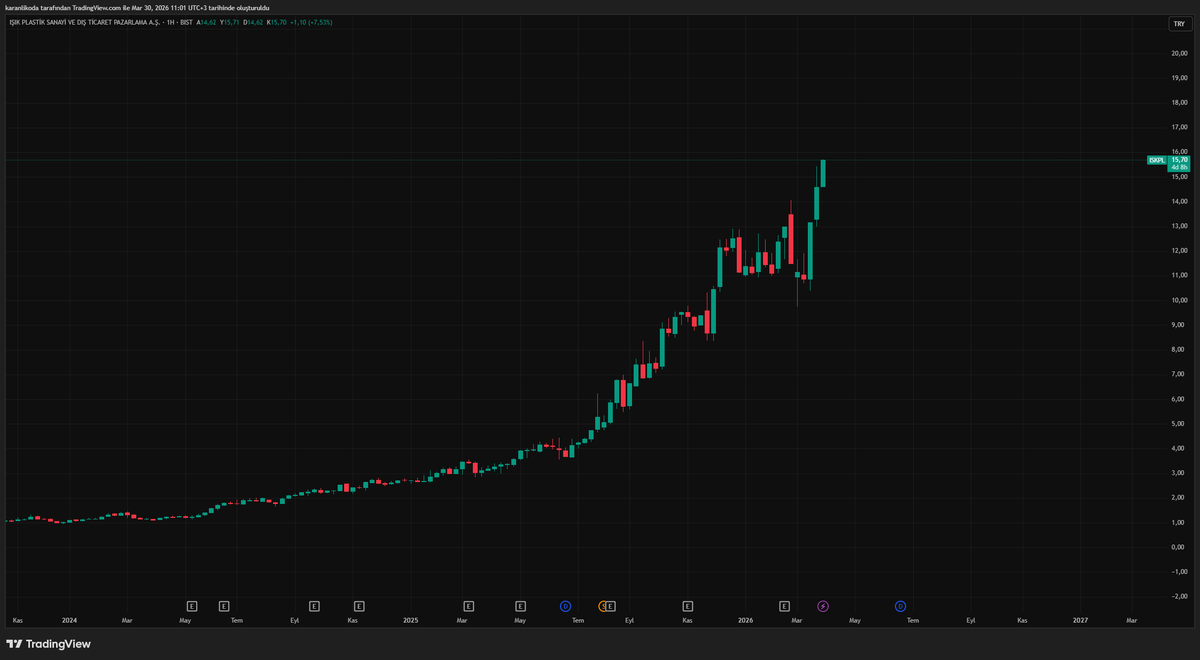The image size is (1200, 660).
Task: Click the purple lightning event marker
Action: (x=823, y=606)
